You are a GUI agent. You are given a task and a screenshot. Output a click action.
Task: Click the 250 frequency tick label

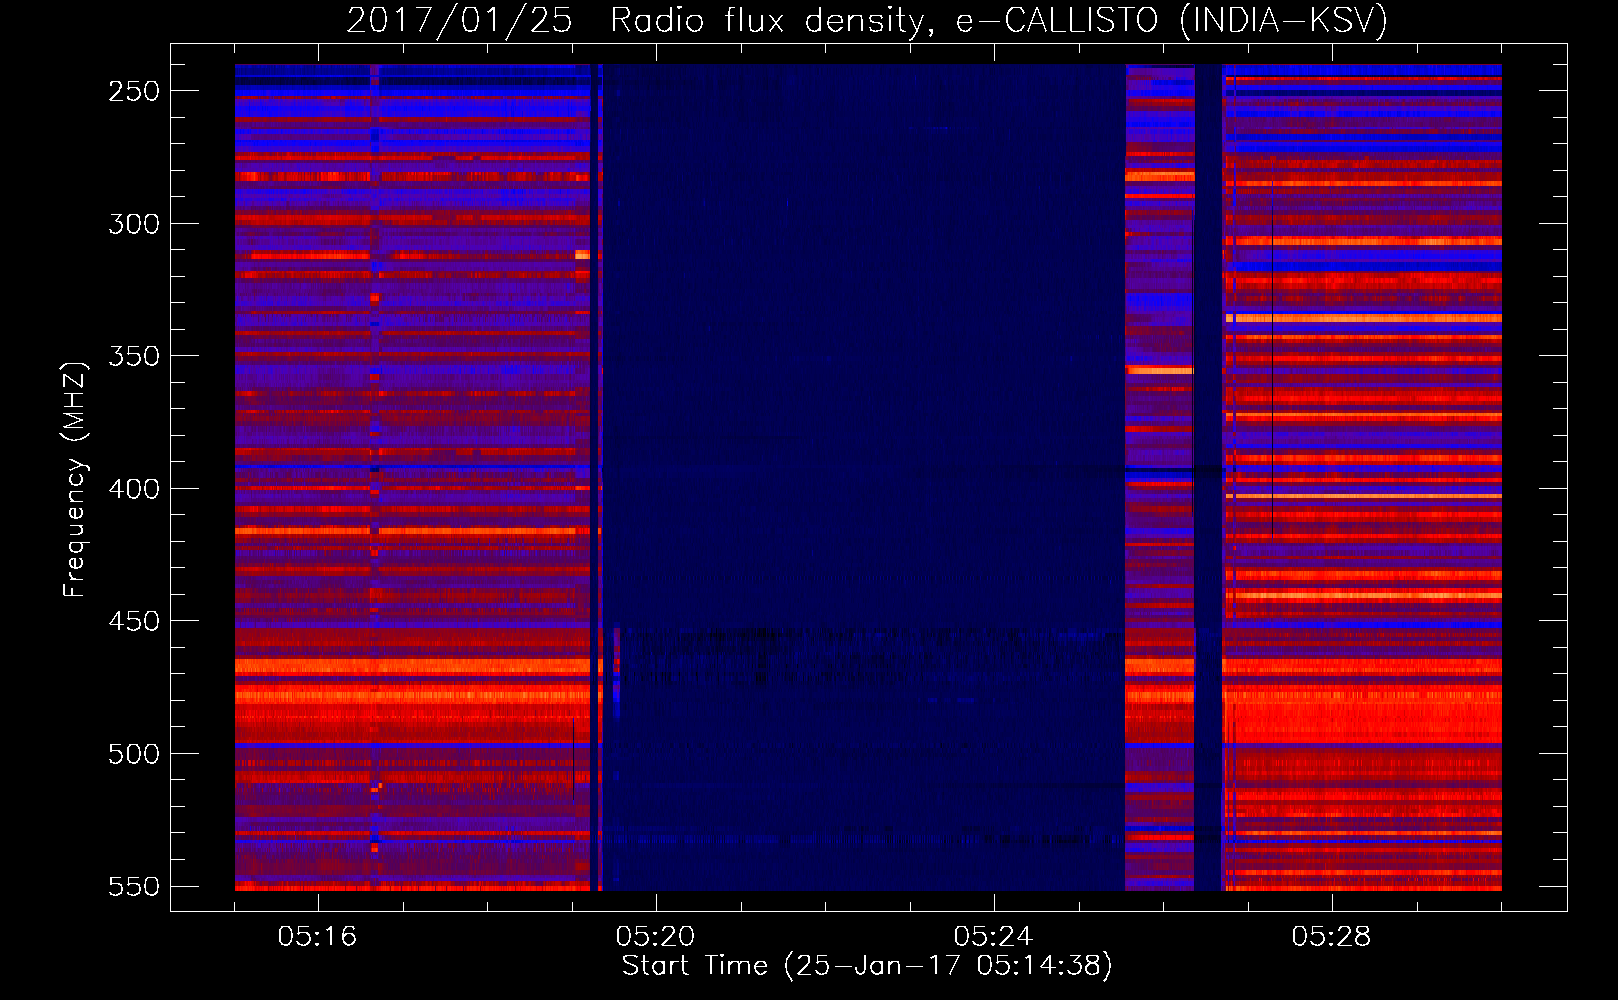134,91
